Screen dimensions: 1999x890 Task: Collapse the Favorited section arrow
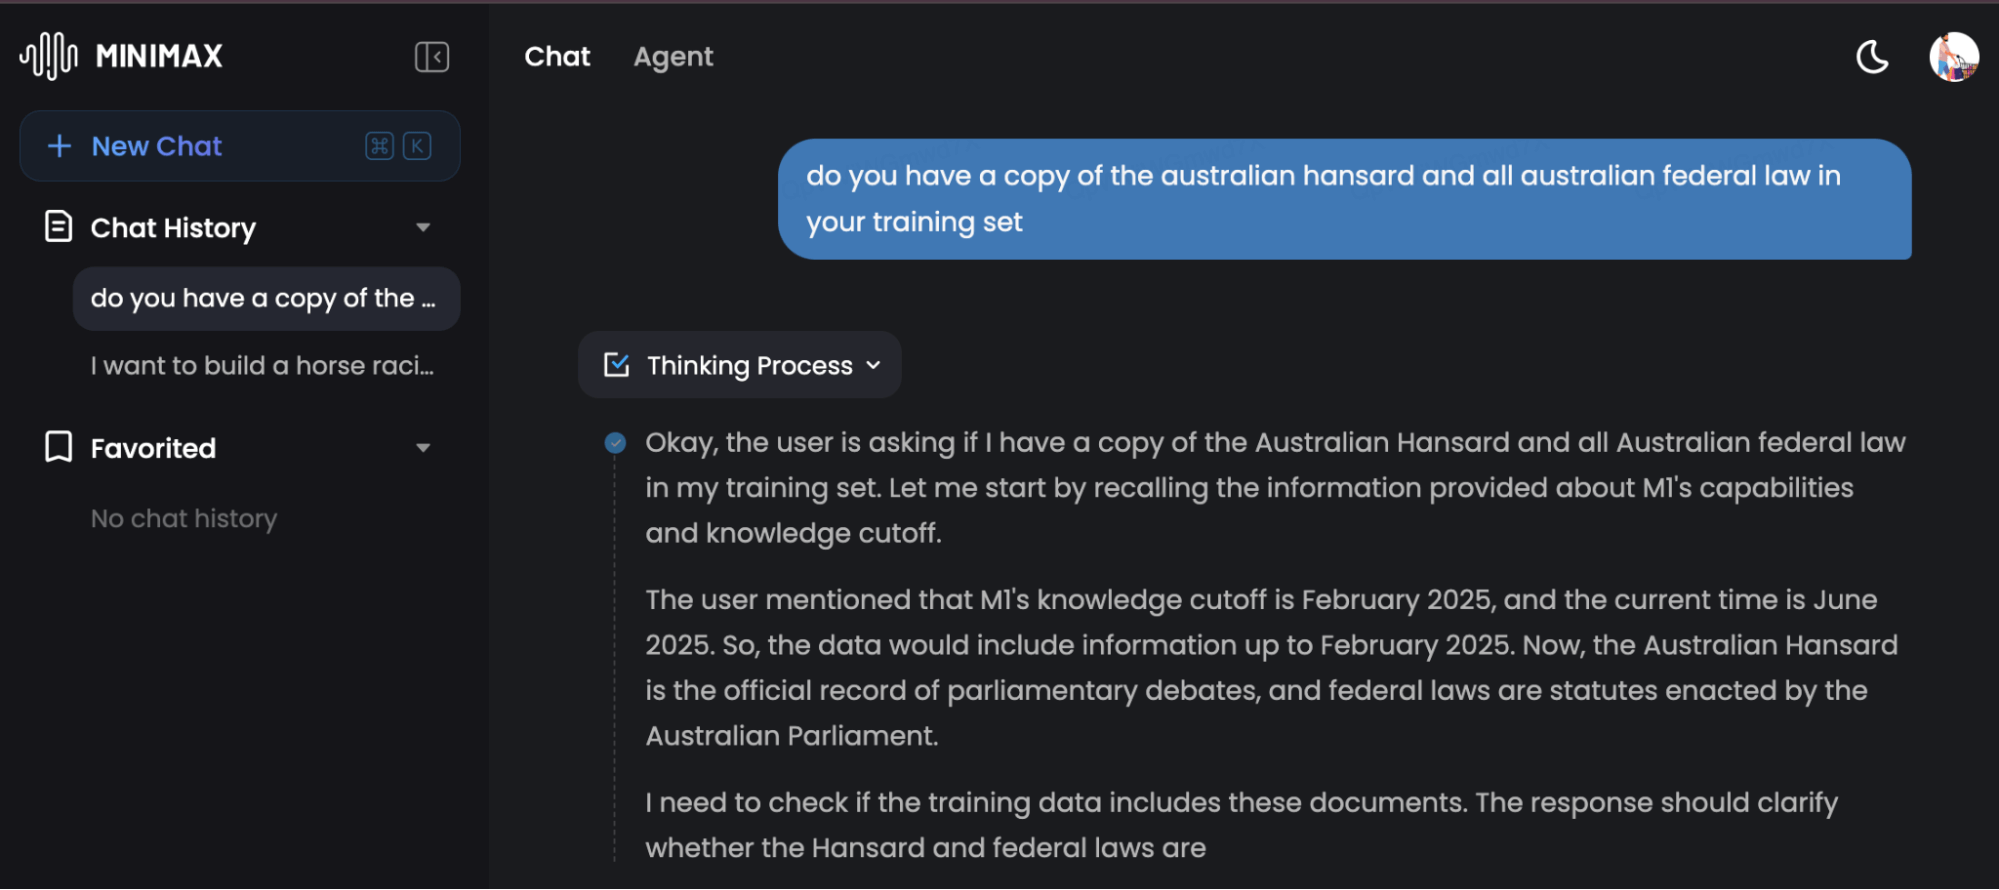point(423,448)
